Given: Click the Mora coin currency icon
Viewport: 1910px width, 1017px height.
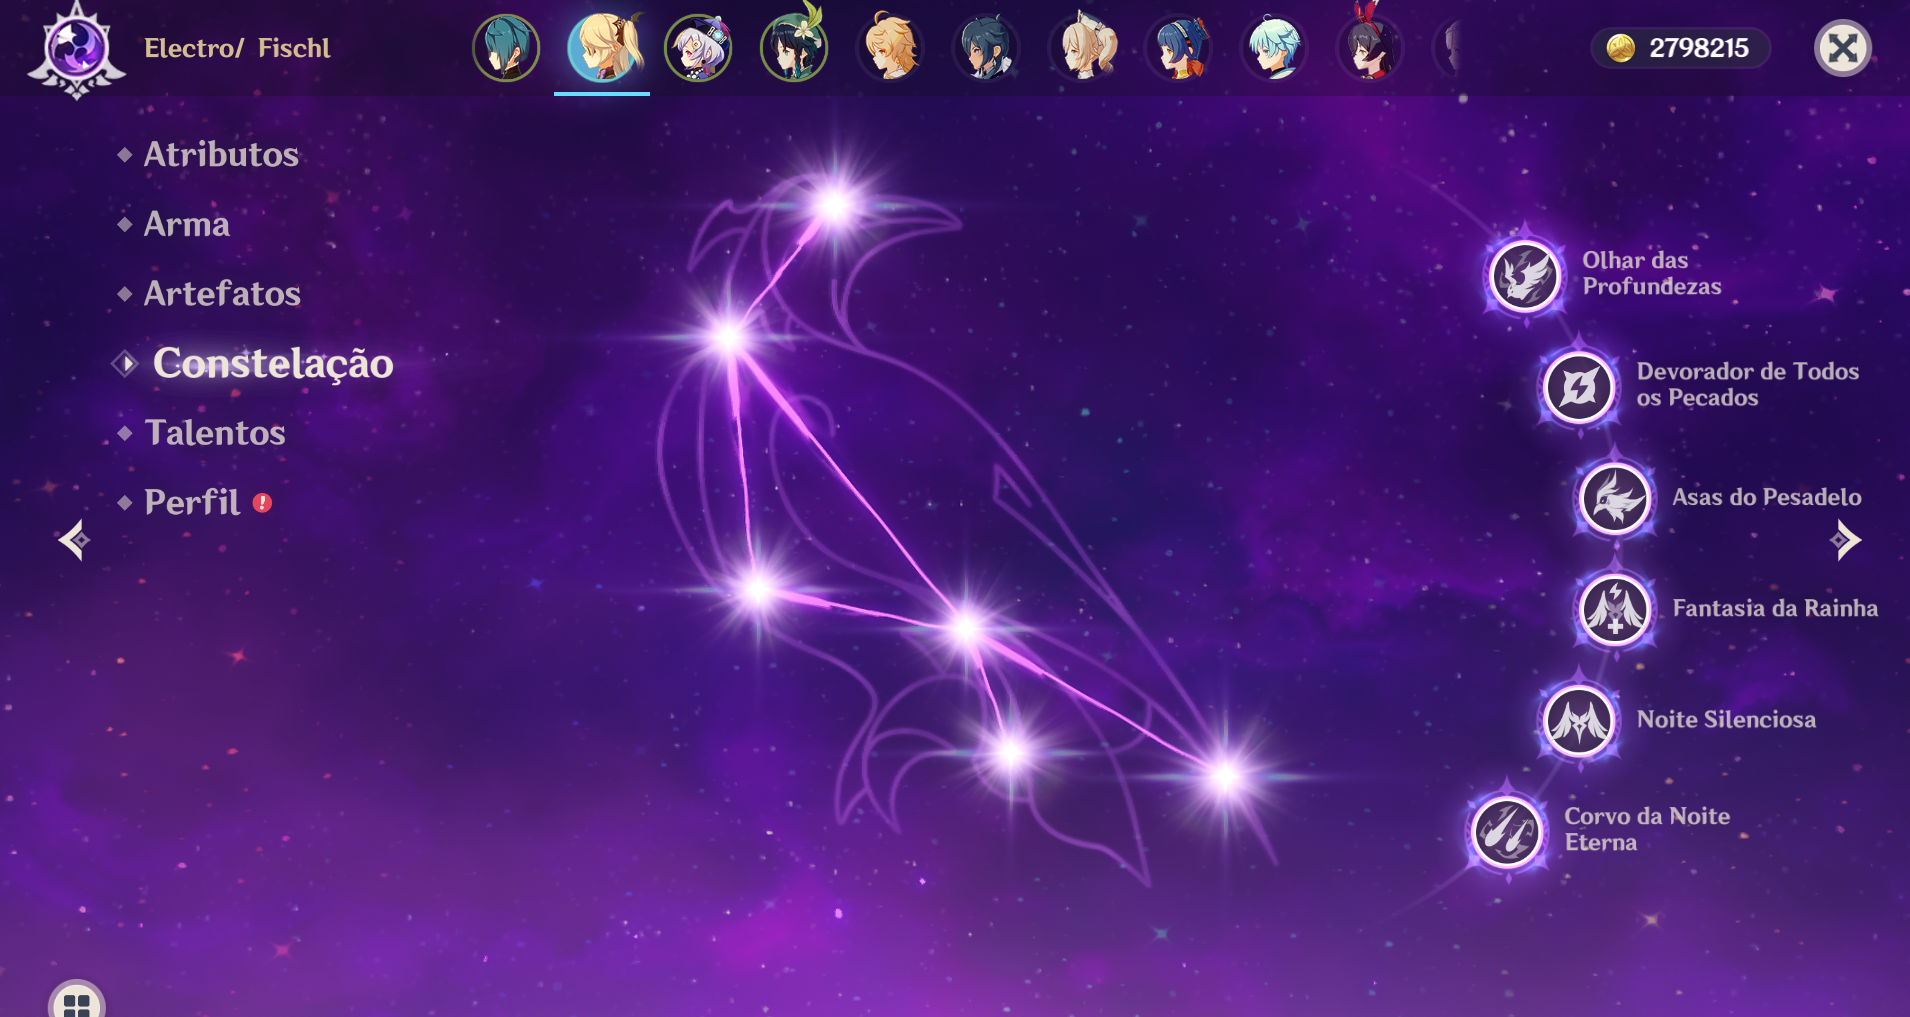Looking at the screenshot, I should [x=1620, y=48].
